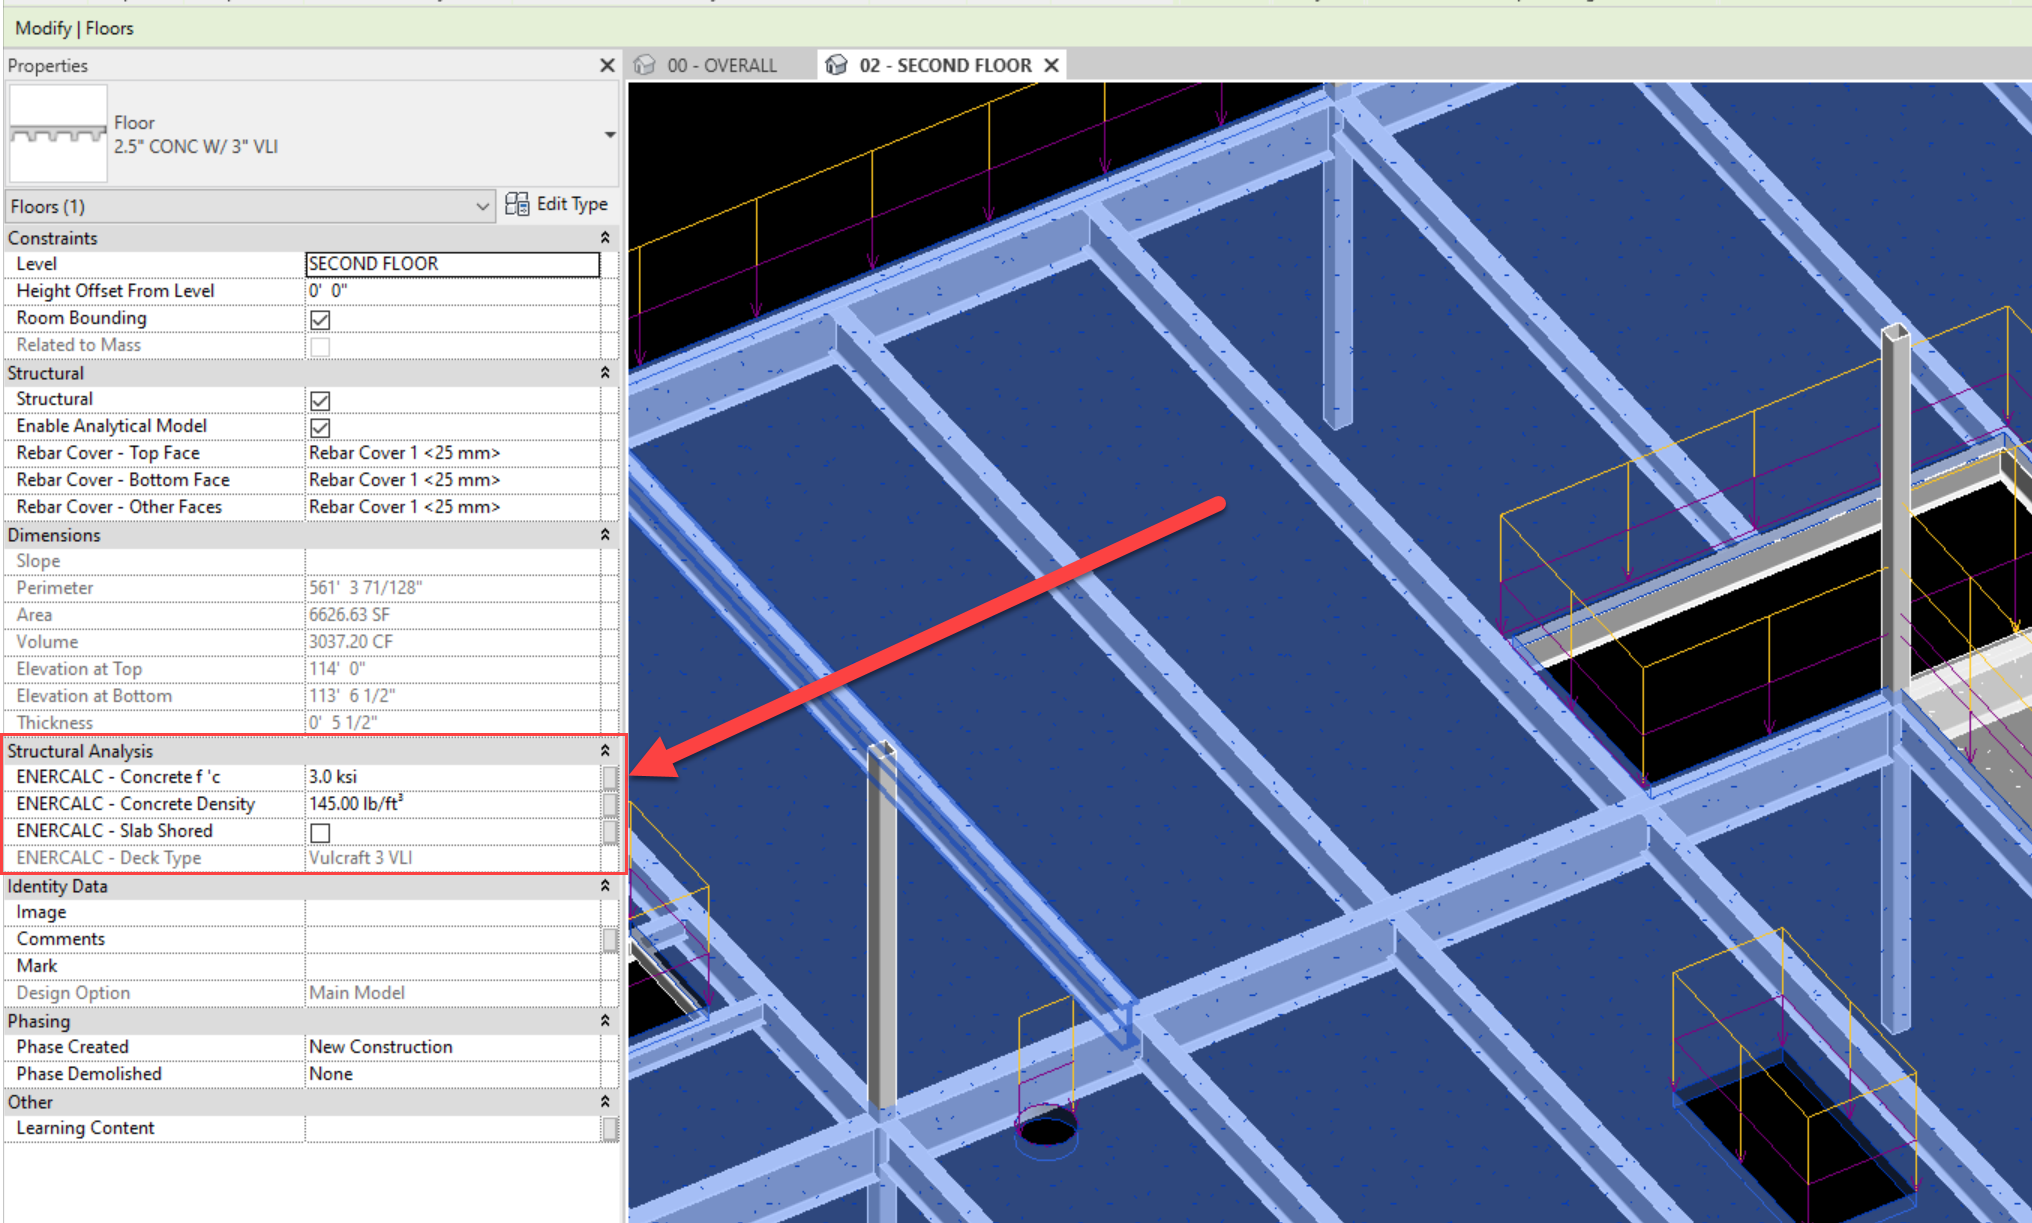Click the 00 - OVERALL view tab icon
2032x1223 pixels.
pyautogui.click(x=645, y=66)
